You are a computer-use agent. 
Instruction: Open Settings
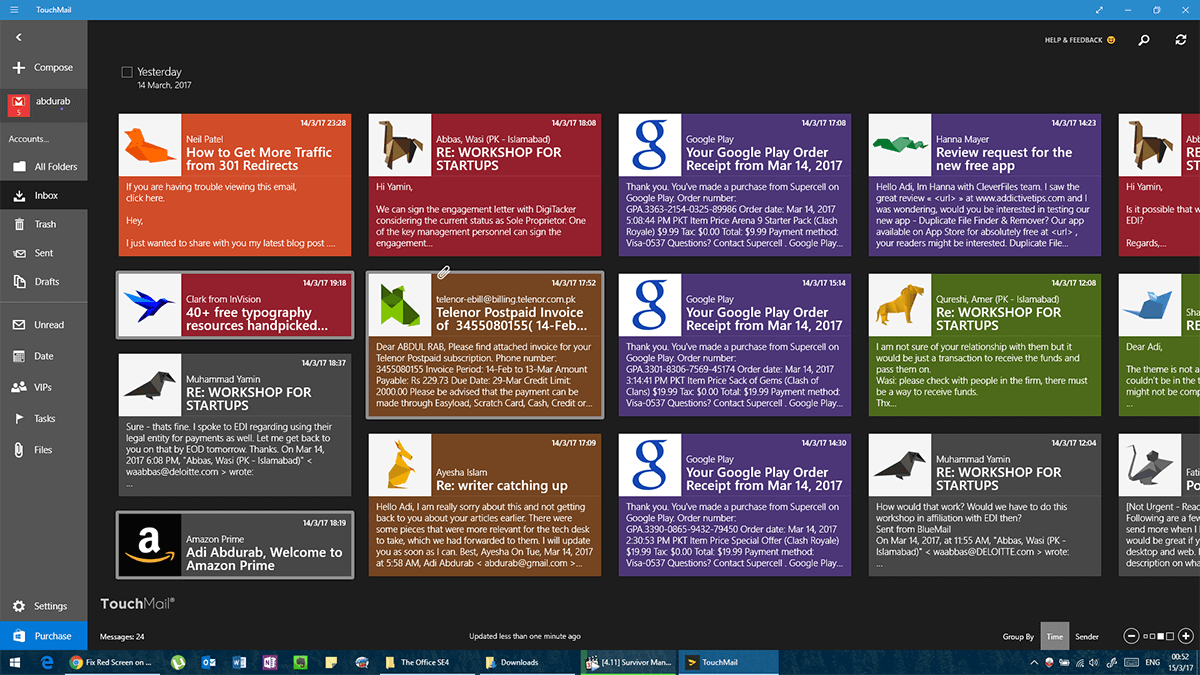point(43,606)
